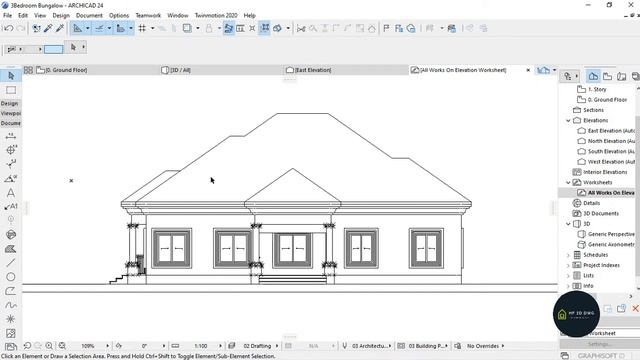Open Trace reference dropdown arrow
This screenshot has height=360, width=640.
click(x=198, y=28)
